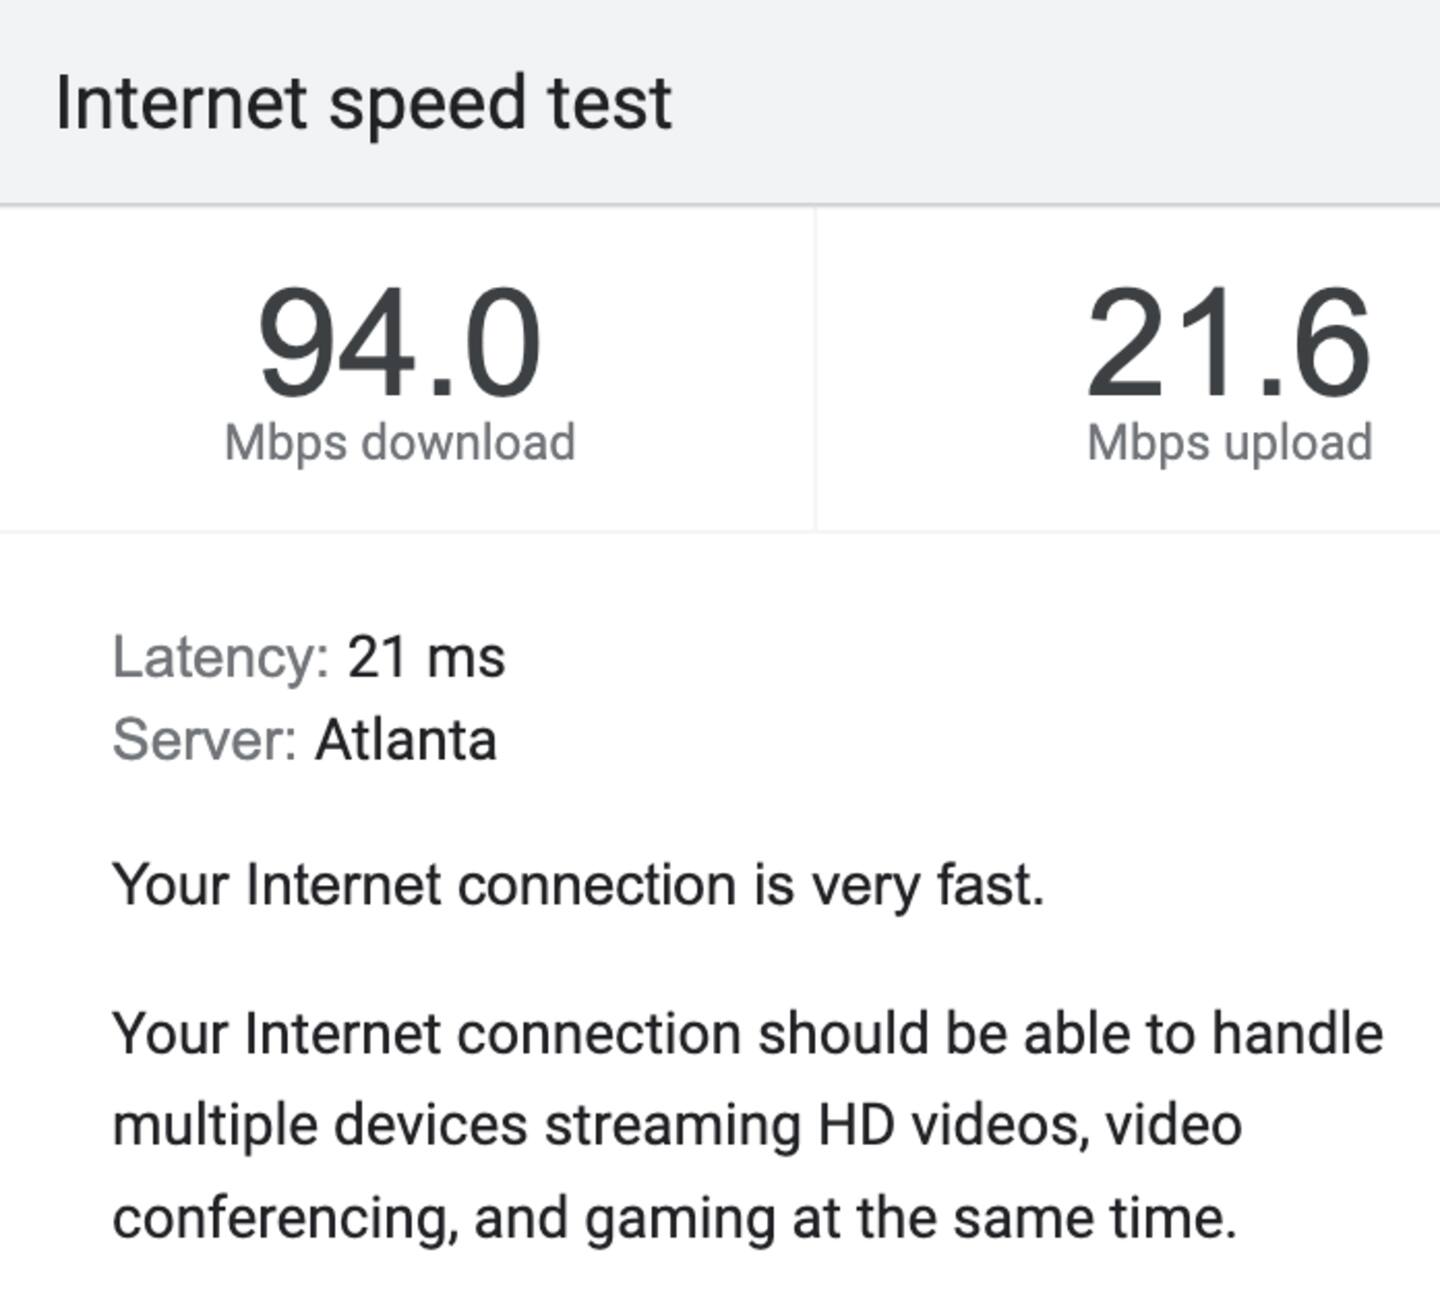Screen dimensions: 1440x1308
Task: Click the word Your starting the last paragraph
Action: click(170, 1033)
